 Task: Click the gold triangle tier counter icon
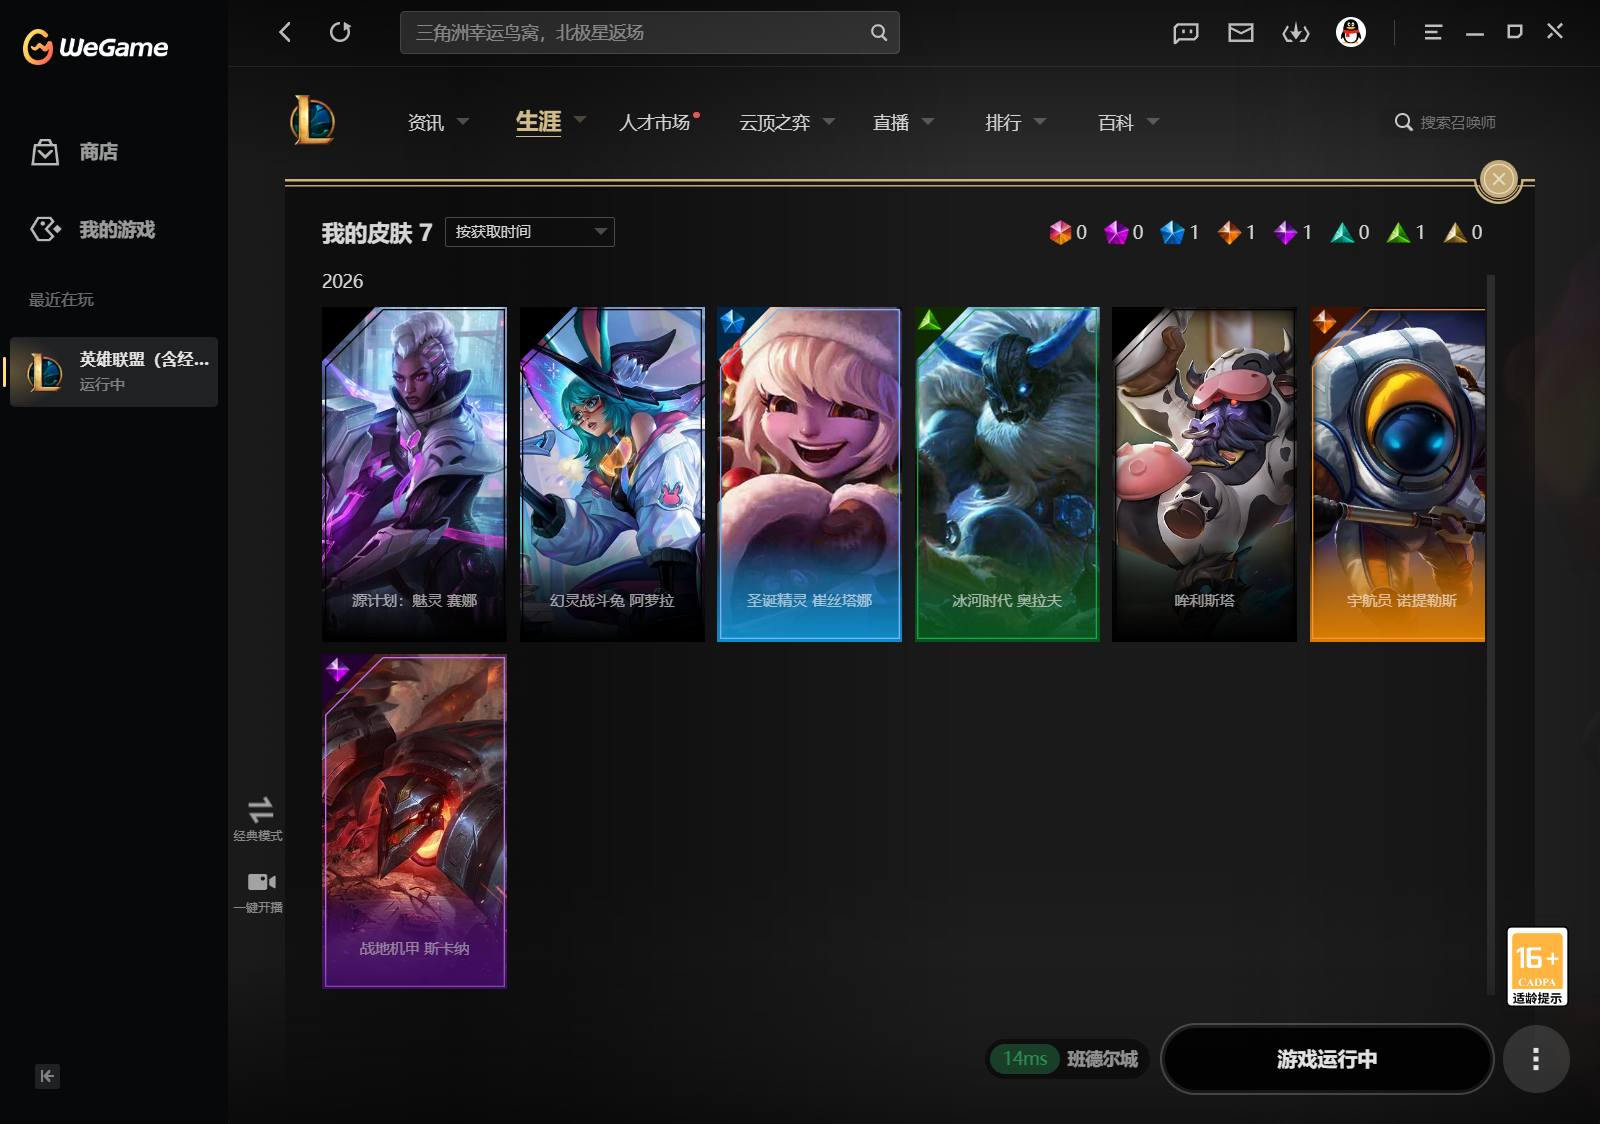[x=1455, y=232]
